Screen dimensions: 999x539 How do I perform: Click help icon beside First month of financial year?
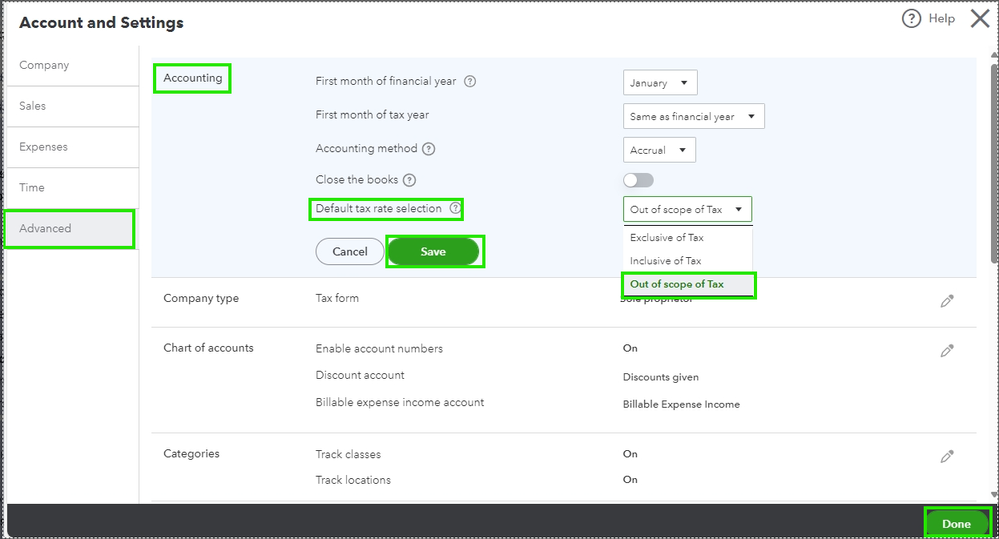pyautogui.click(x=470, y=82)
